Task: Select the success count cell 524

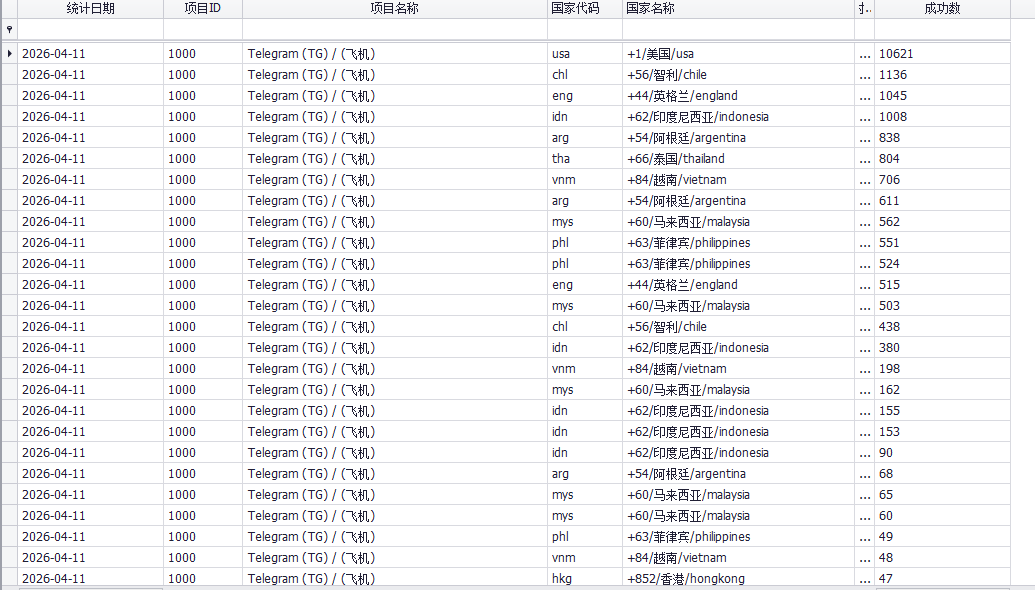Action: (942, 263)
